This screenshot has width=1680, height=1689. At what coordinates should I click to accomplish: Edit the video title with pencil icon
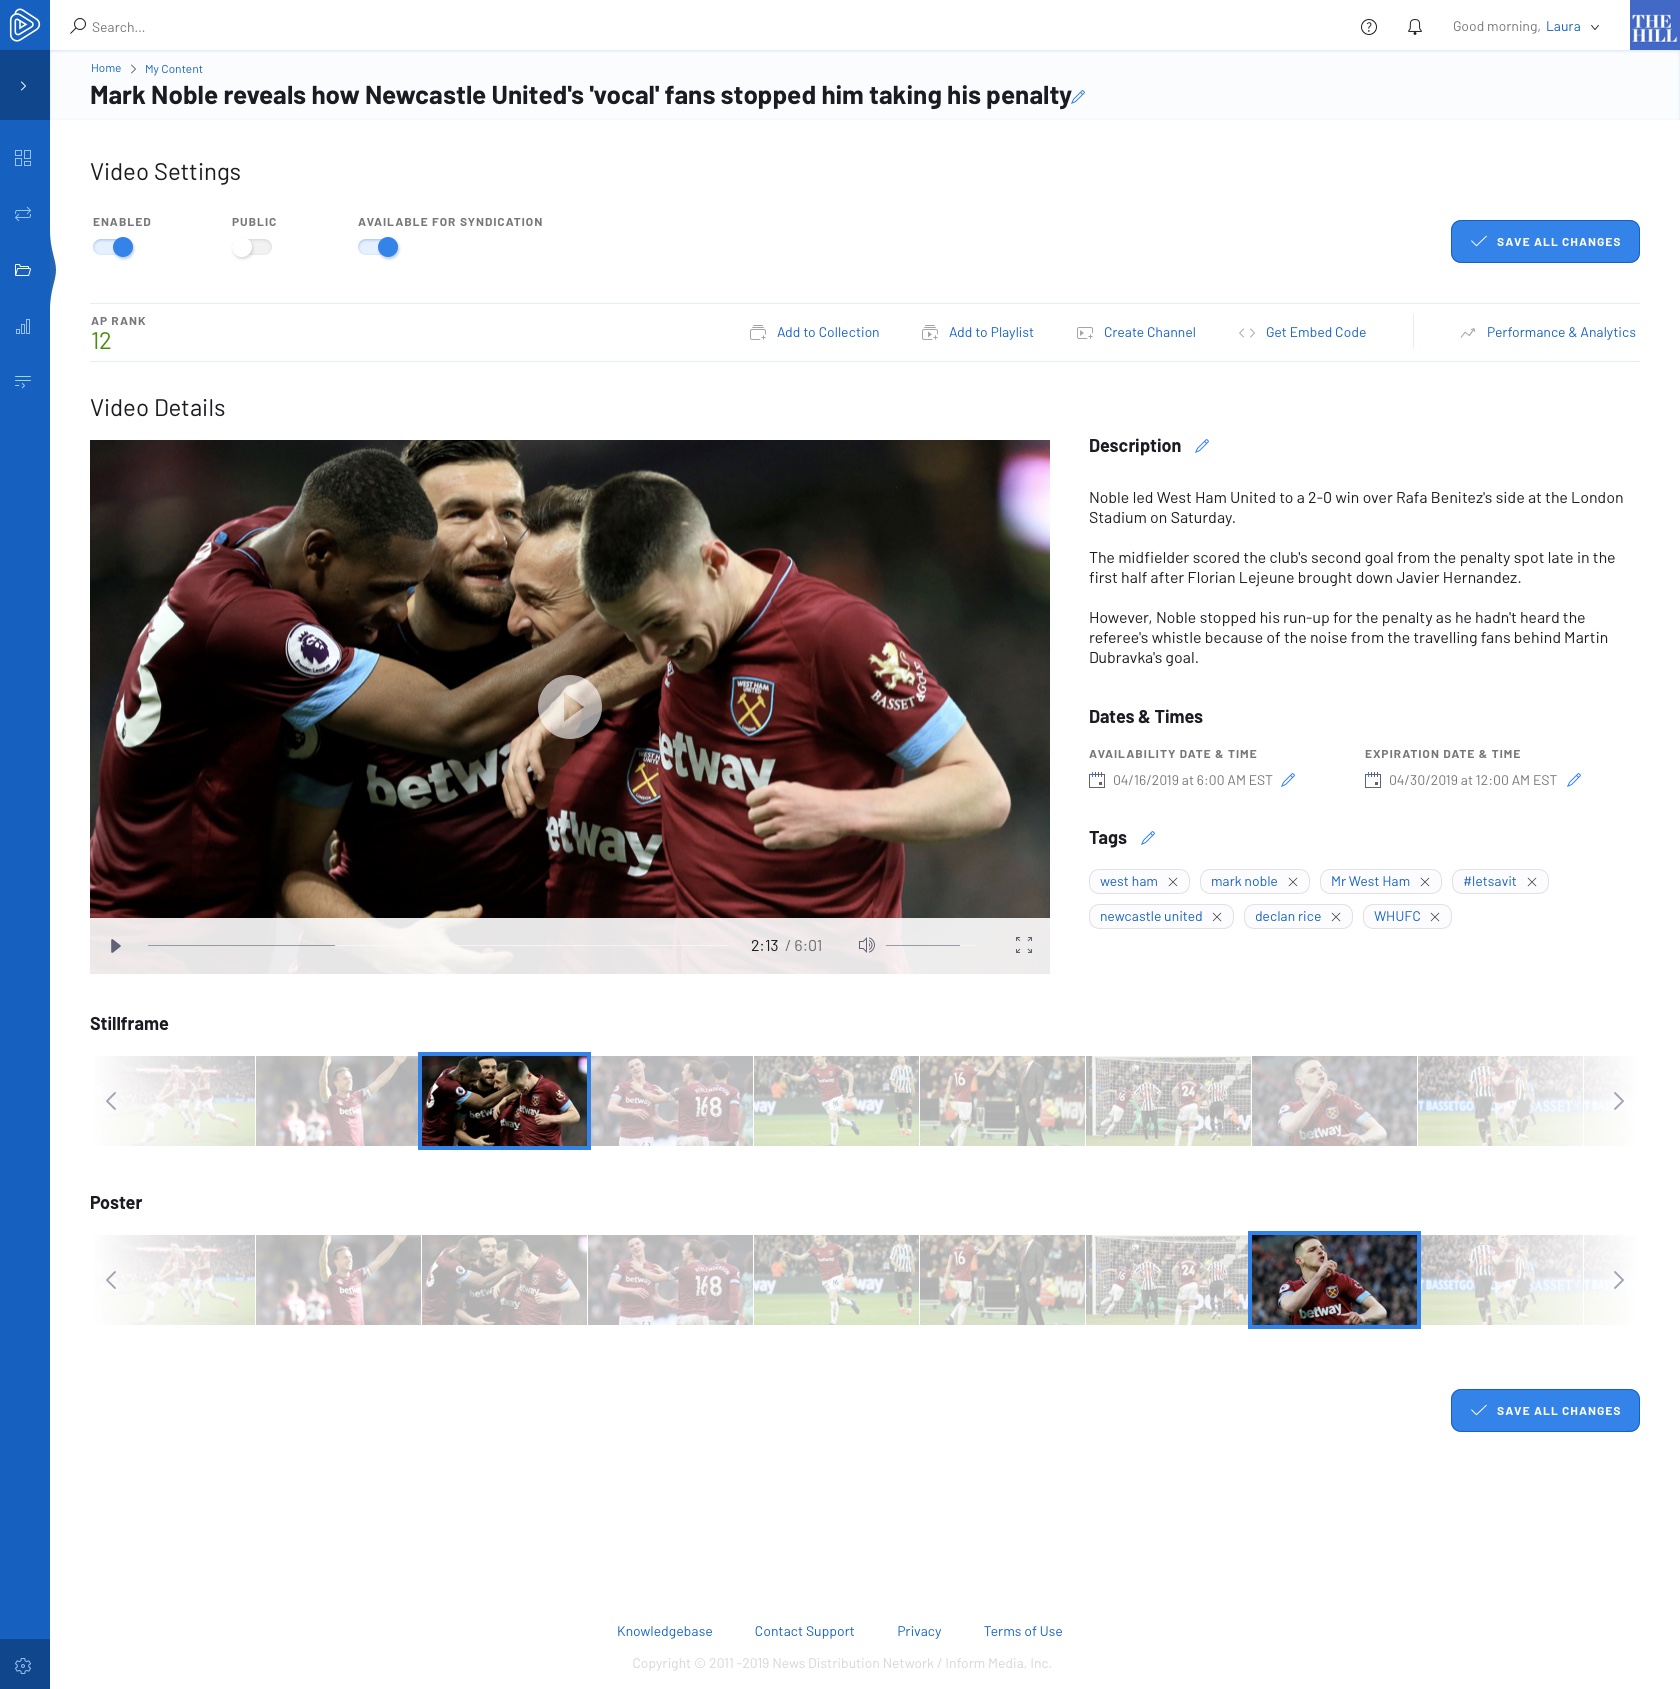(1079, 97)
